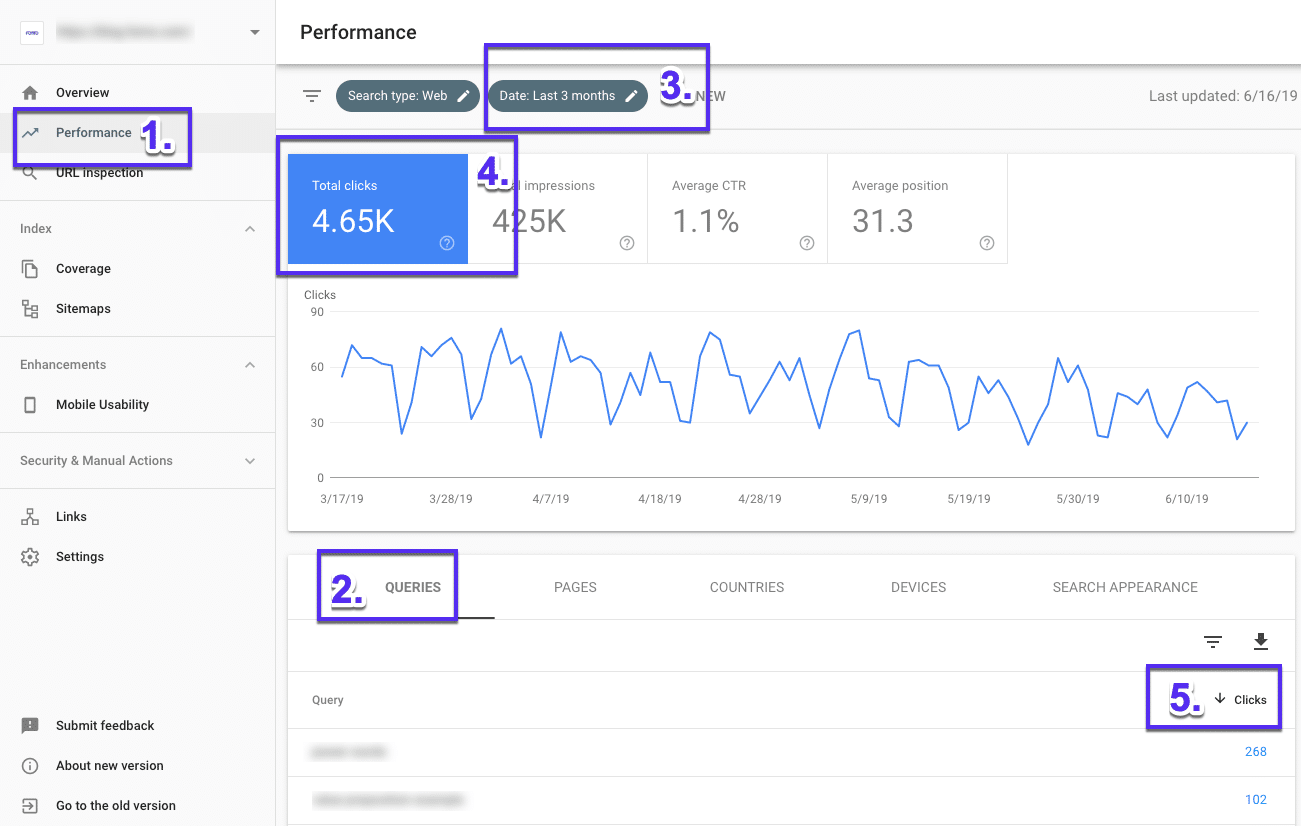1301x826 pixels.
Task: Switch to the Pages tab
Action: click(575, 587)
